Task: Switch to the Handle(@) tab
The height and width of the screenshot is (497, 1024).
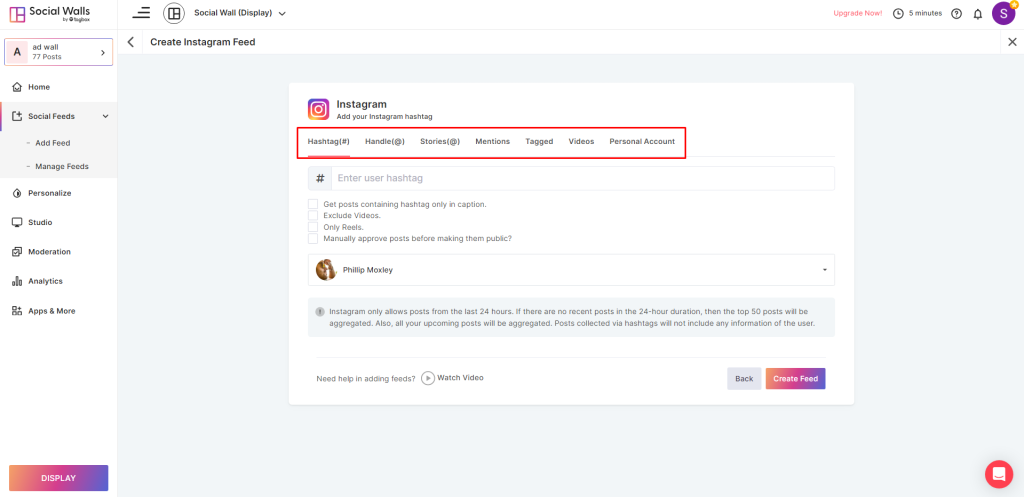Action: 385,142
